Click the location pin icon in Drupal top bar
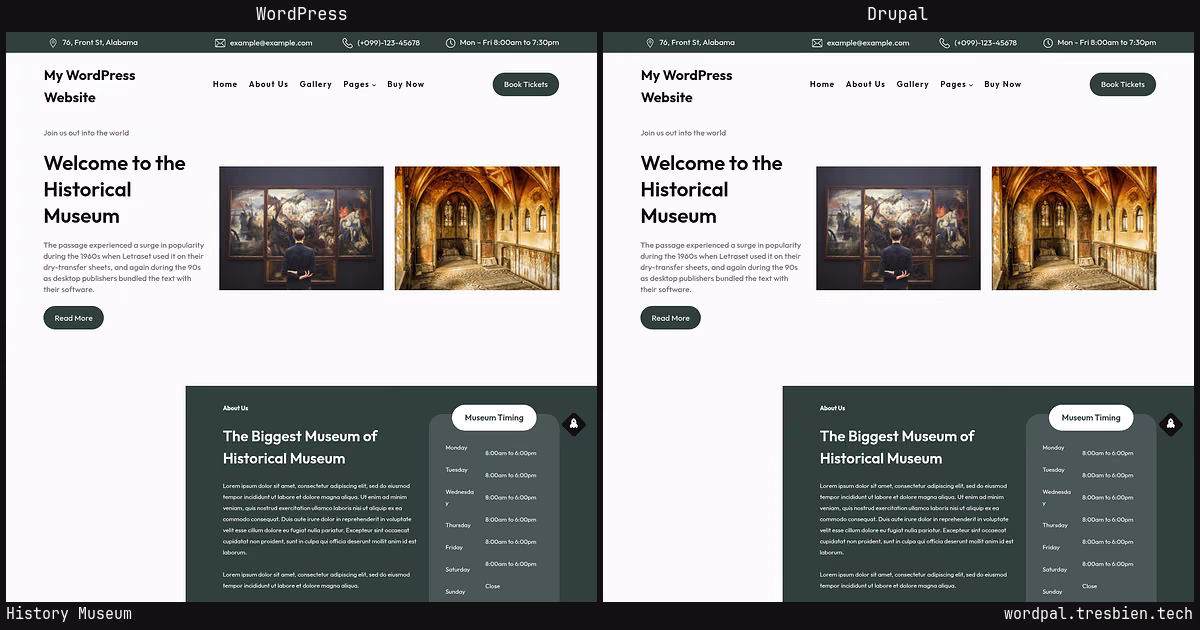The image size is (1200, 630). pos(650,43)
